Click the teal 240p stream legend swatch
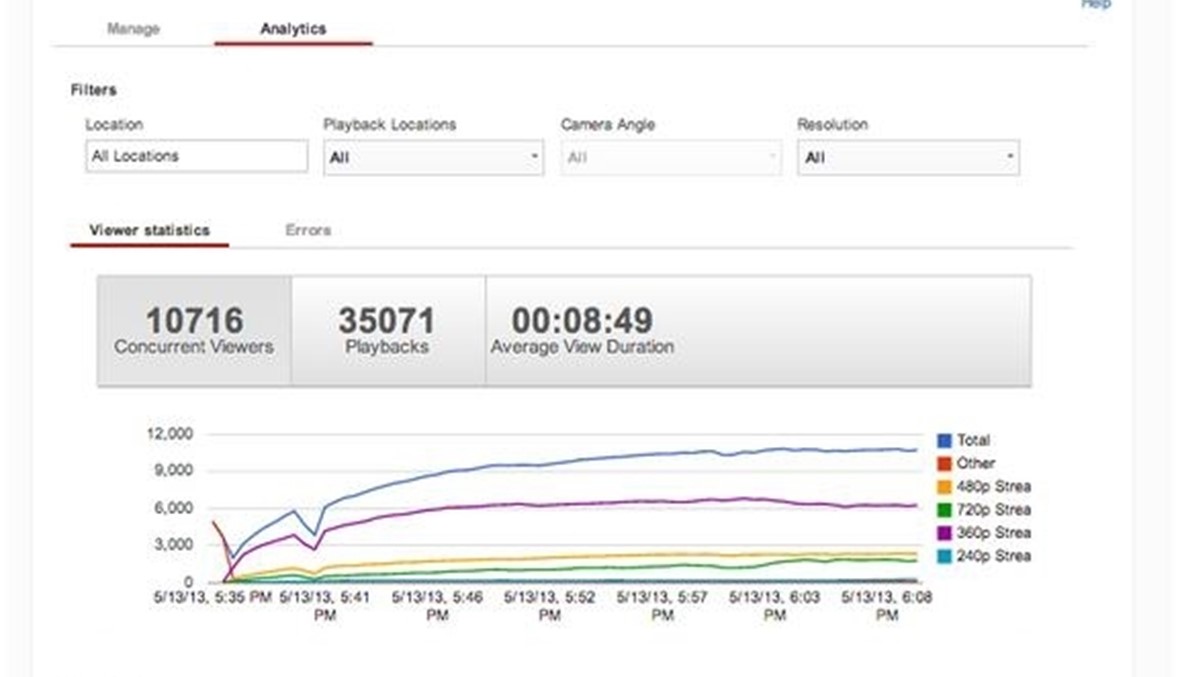1180x677 pixels. (x=944, y=556)
